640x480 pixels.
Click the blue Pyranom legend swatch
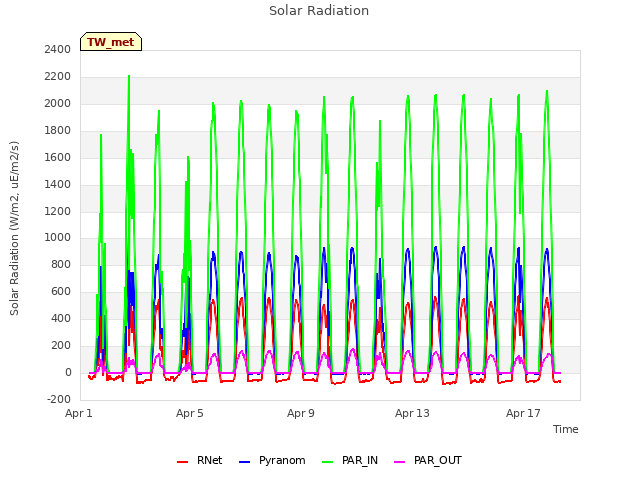coord(244,462)
